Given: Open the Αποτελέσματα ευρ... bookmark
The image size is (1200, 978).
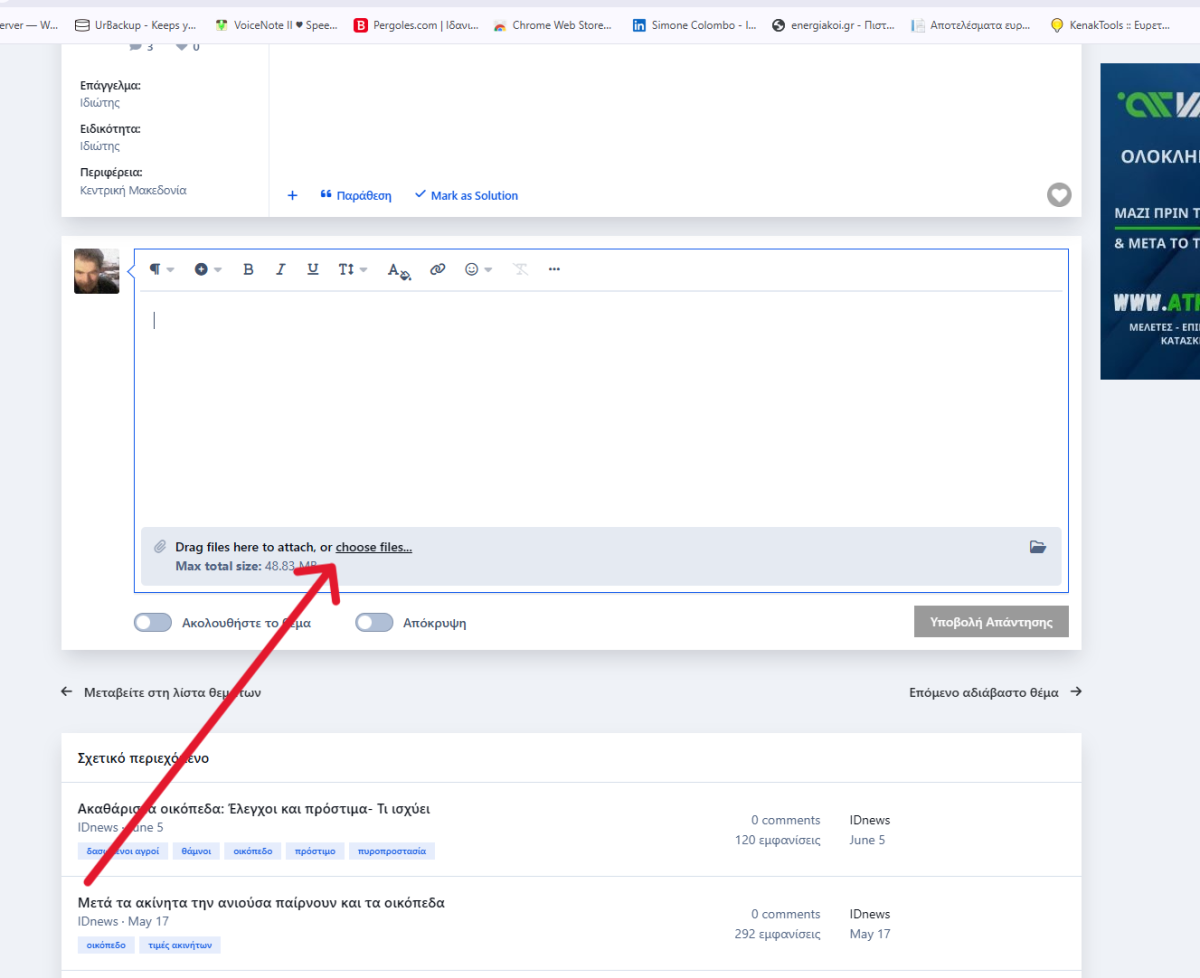Looking at the screenshot, I should tap(971, 25).
